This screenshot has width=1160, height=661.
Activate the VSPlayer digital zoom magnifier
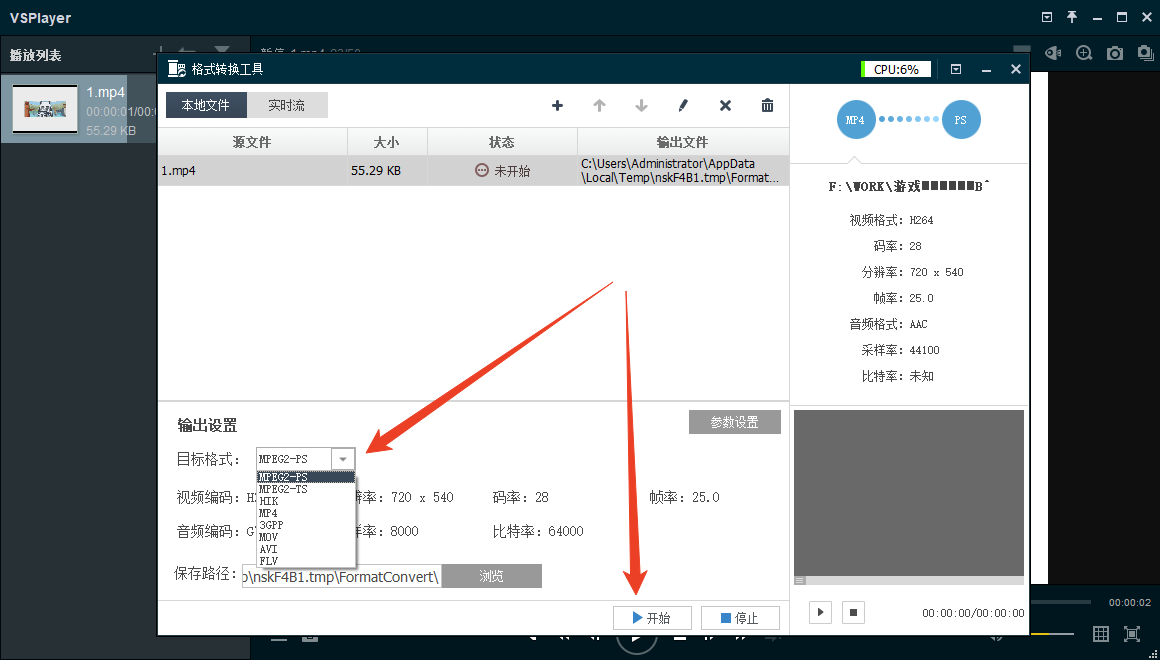pos(1084,53)
